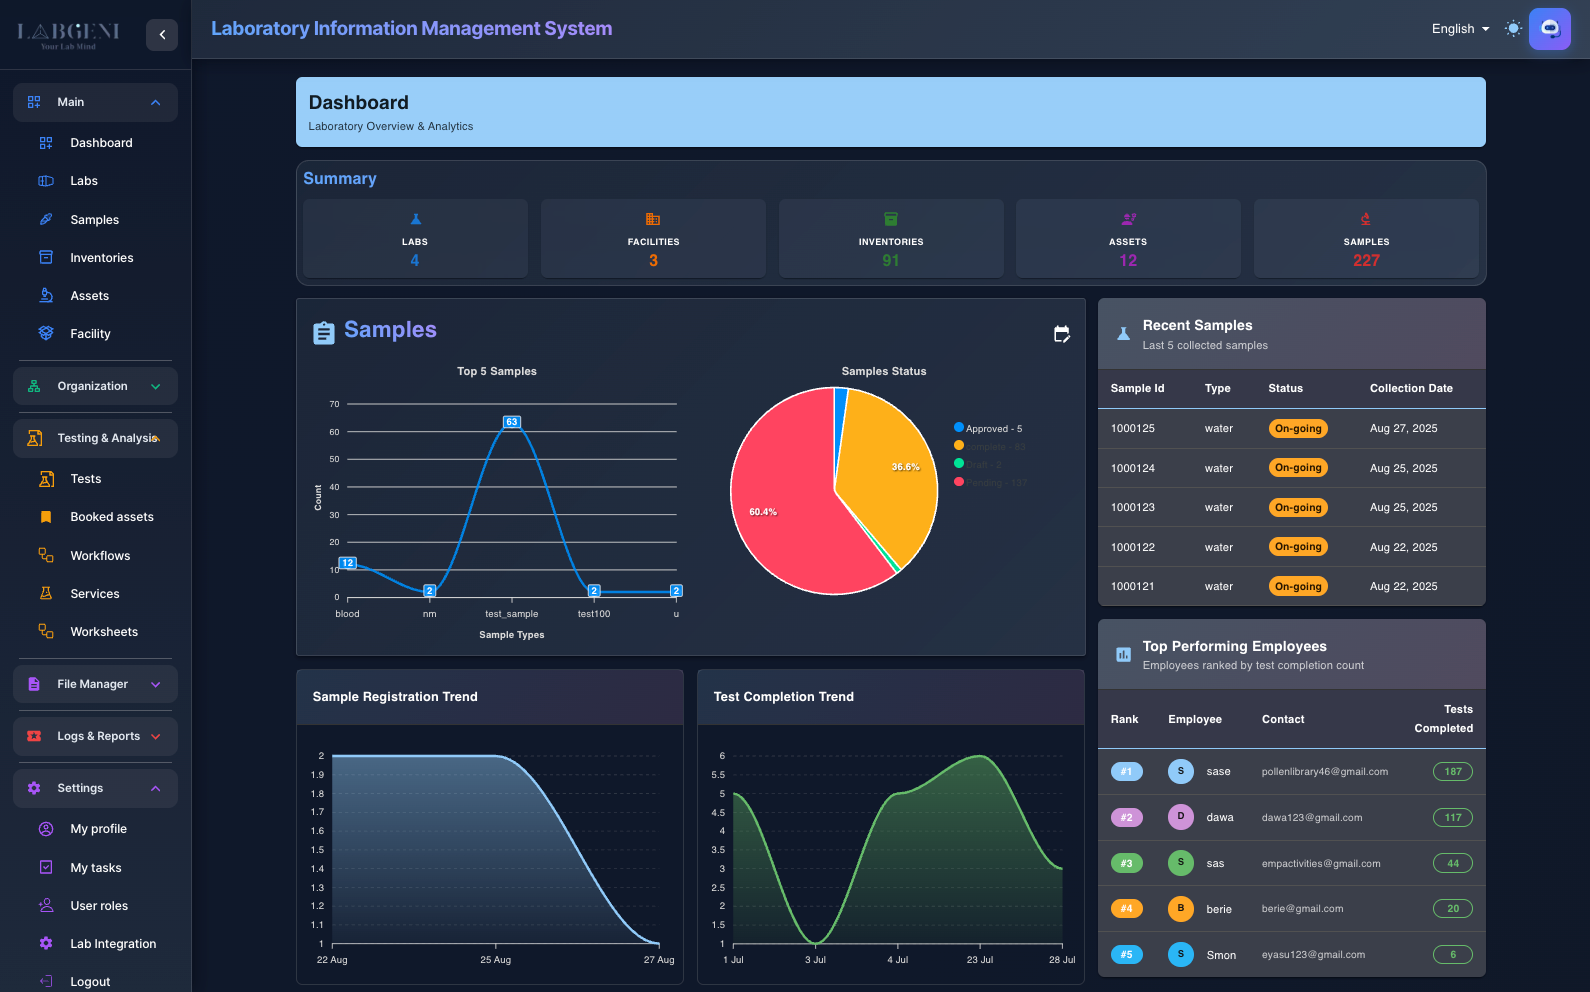Expand the File Manager section
Image resolution: width=1590 pixels, height=992 pixels.
tap(95, 684)
